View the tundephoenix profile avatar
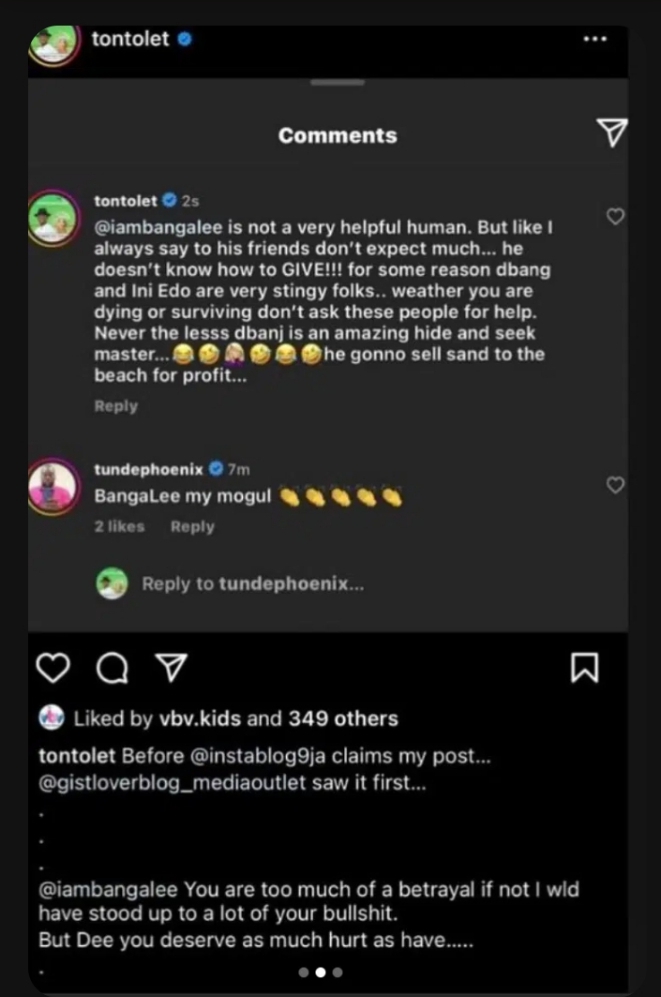The width and height of the screenshot is (661, 997). (x=52, y=484)
